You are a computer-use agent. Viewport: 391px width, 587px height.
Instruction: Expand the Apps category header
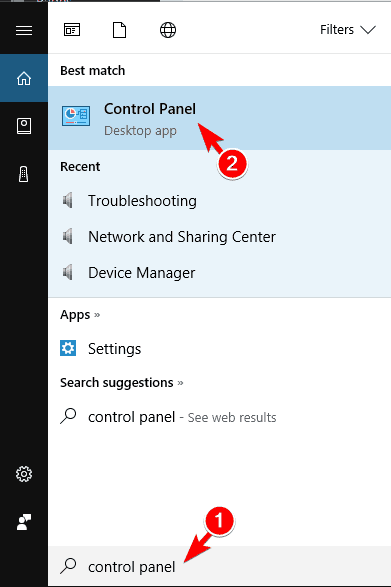tap(80, 315)
